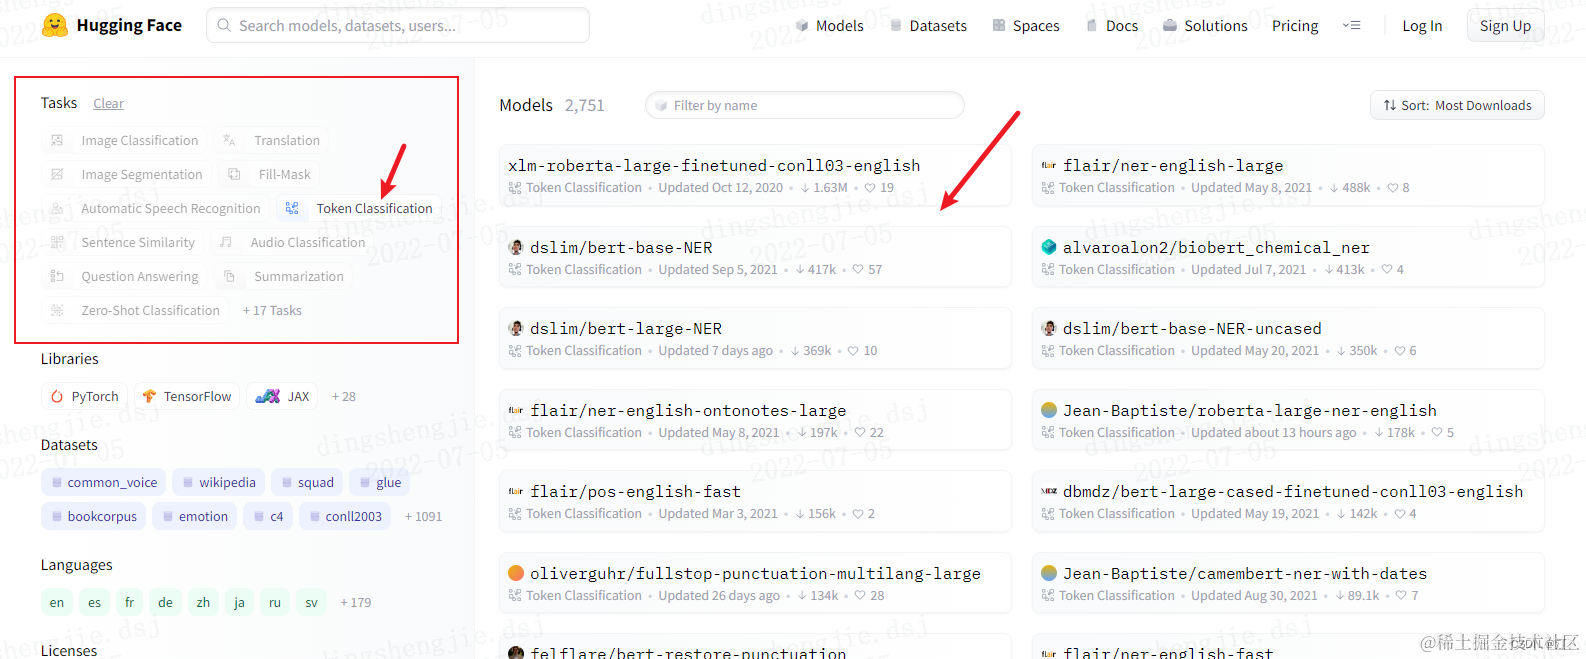The width and height of the screenshot is (1586, 659).
Task: Click the dslim/bert-base-NER avatar
Action: point(516,247)
